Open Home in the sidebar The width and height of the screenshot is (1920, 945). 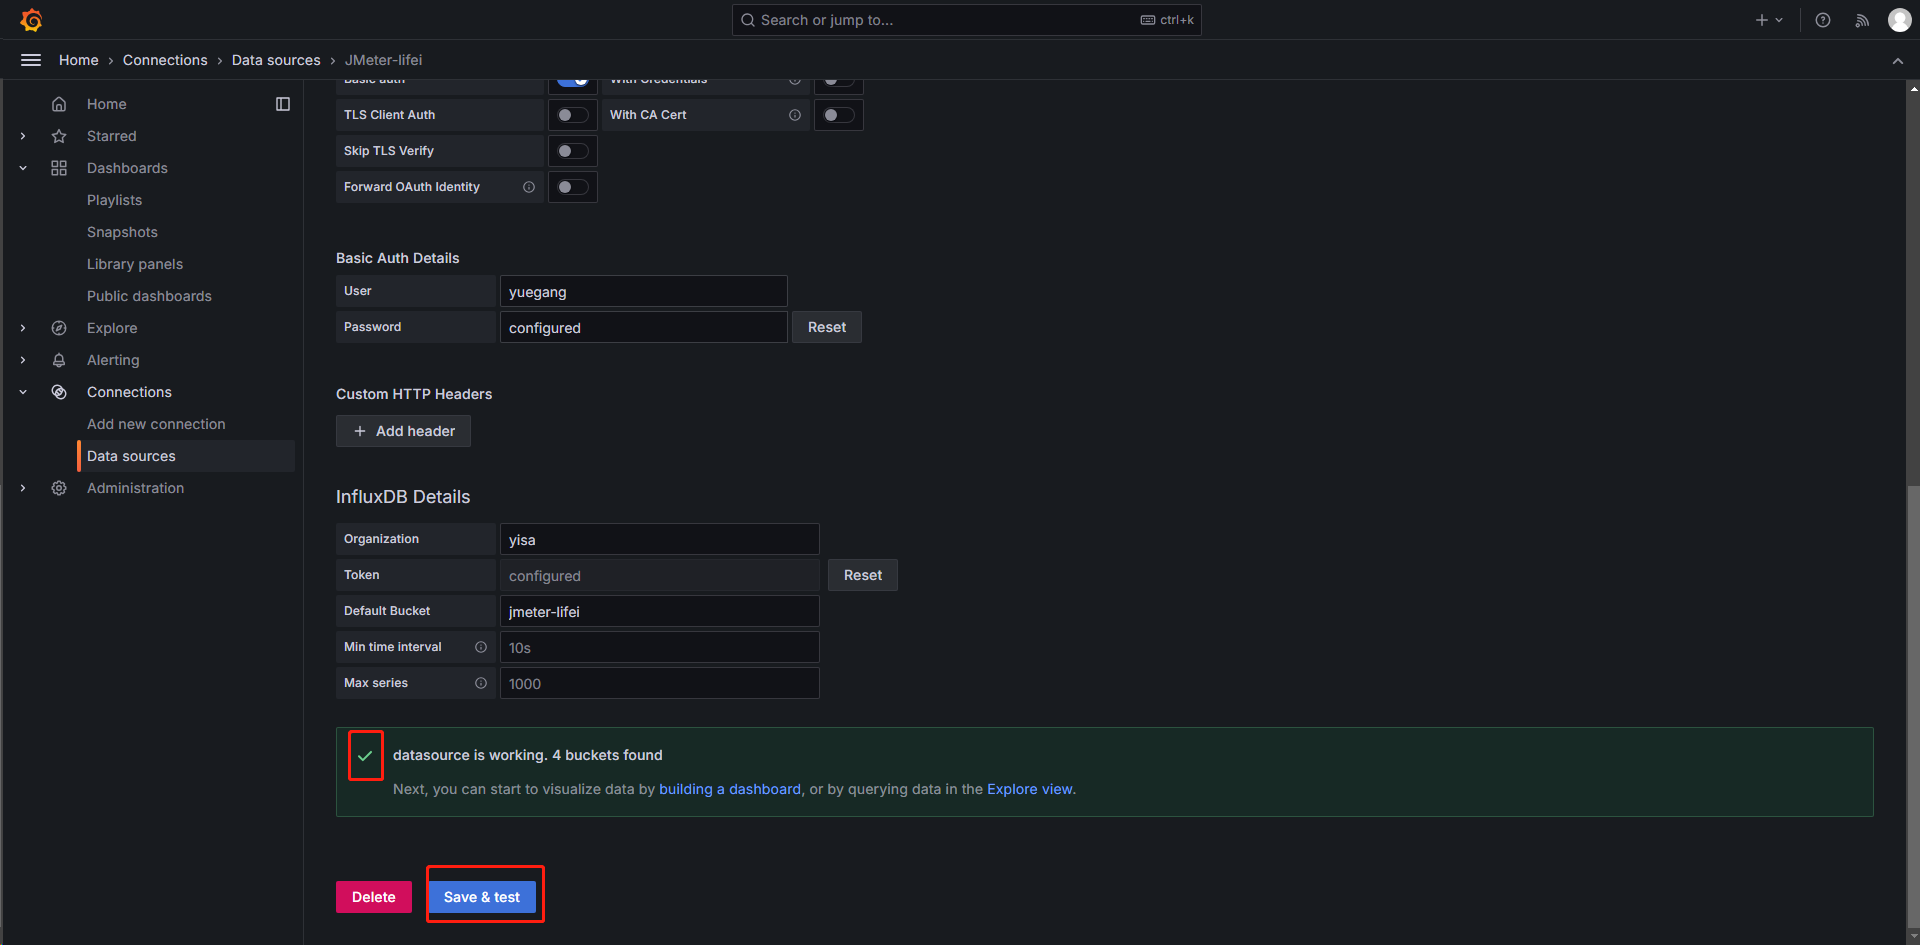click(107, 104)
